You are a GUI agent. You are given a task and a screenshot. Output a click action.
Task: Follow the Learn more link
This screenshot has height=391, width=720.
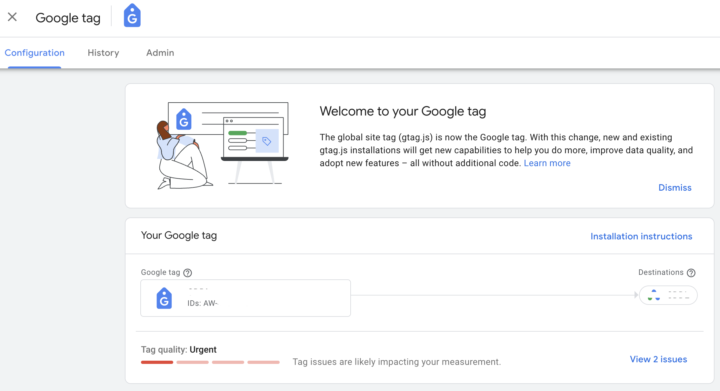tap(547, 163)
